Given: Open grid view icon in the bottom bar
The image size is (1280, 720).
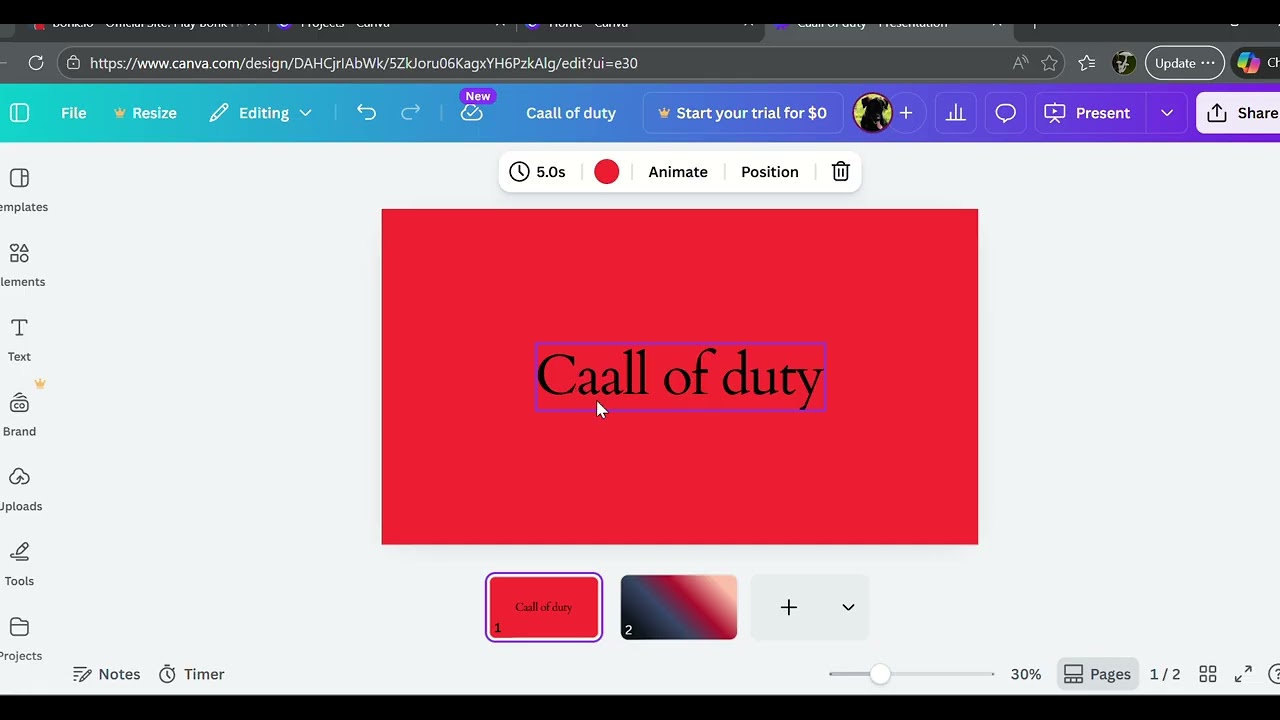Looking at the screenshot, I should click(x=1208, y=674).
